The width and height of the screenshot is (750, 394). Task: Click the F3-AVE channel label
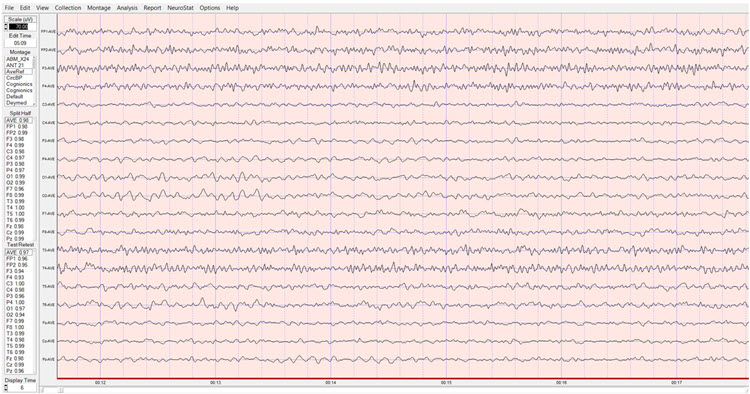[48, 68]
